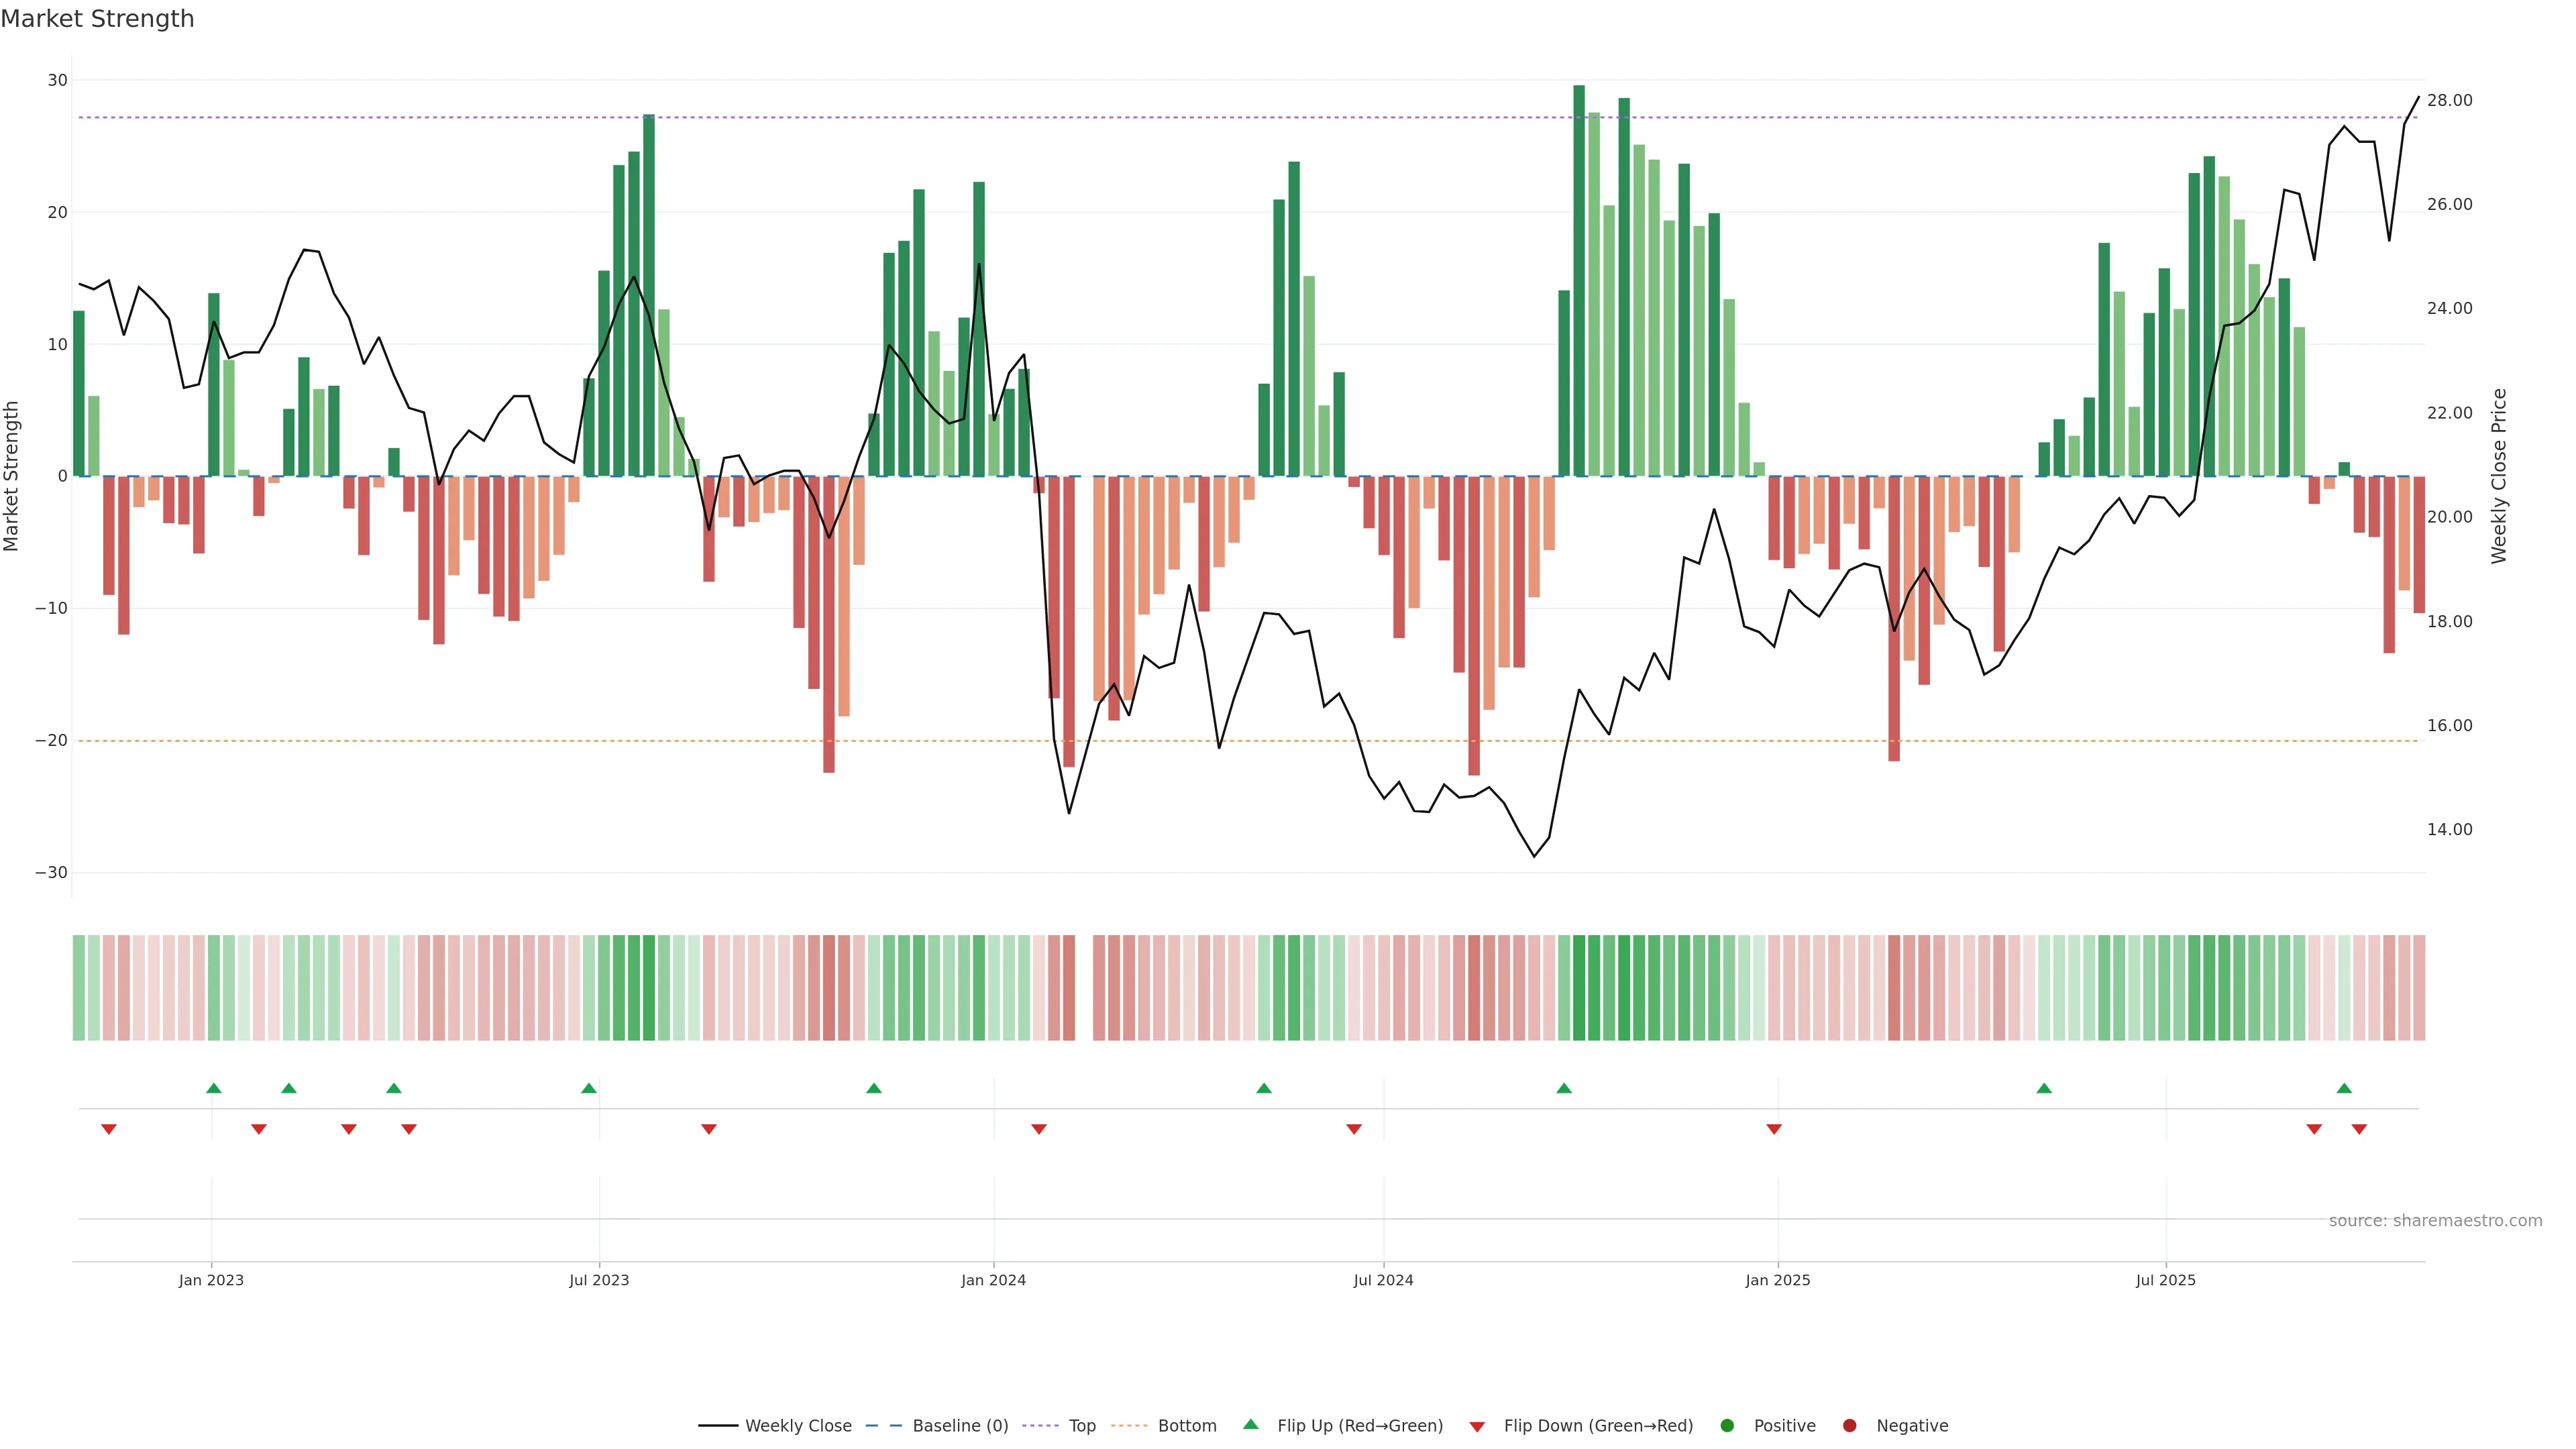Click the 28.00 right axis tick label
Image resolution: width=2576 pixels, height=1449 pixels.
[2449, 100]
